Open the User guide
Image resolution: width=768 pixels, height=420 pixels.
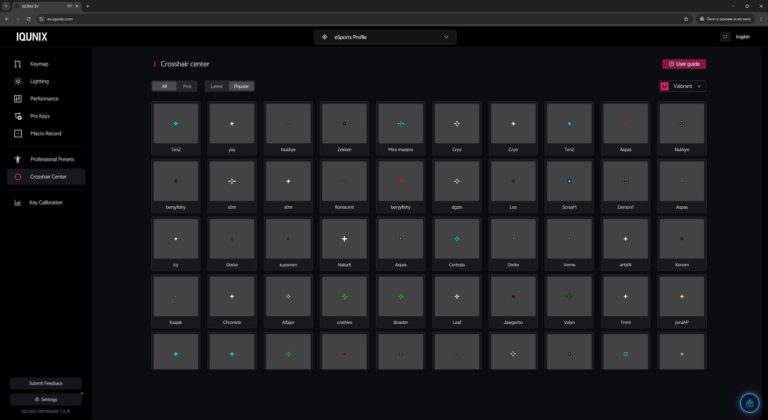coord(684,64)
